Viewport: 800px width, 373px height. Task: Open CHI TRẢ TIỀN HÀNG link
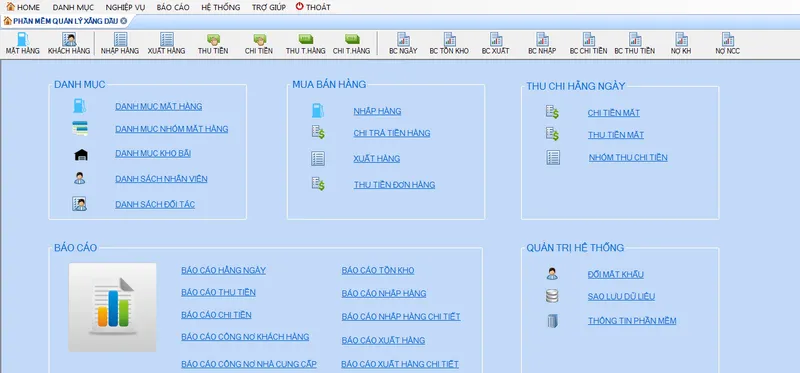pyautogui.click(x=392, y=133)
